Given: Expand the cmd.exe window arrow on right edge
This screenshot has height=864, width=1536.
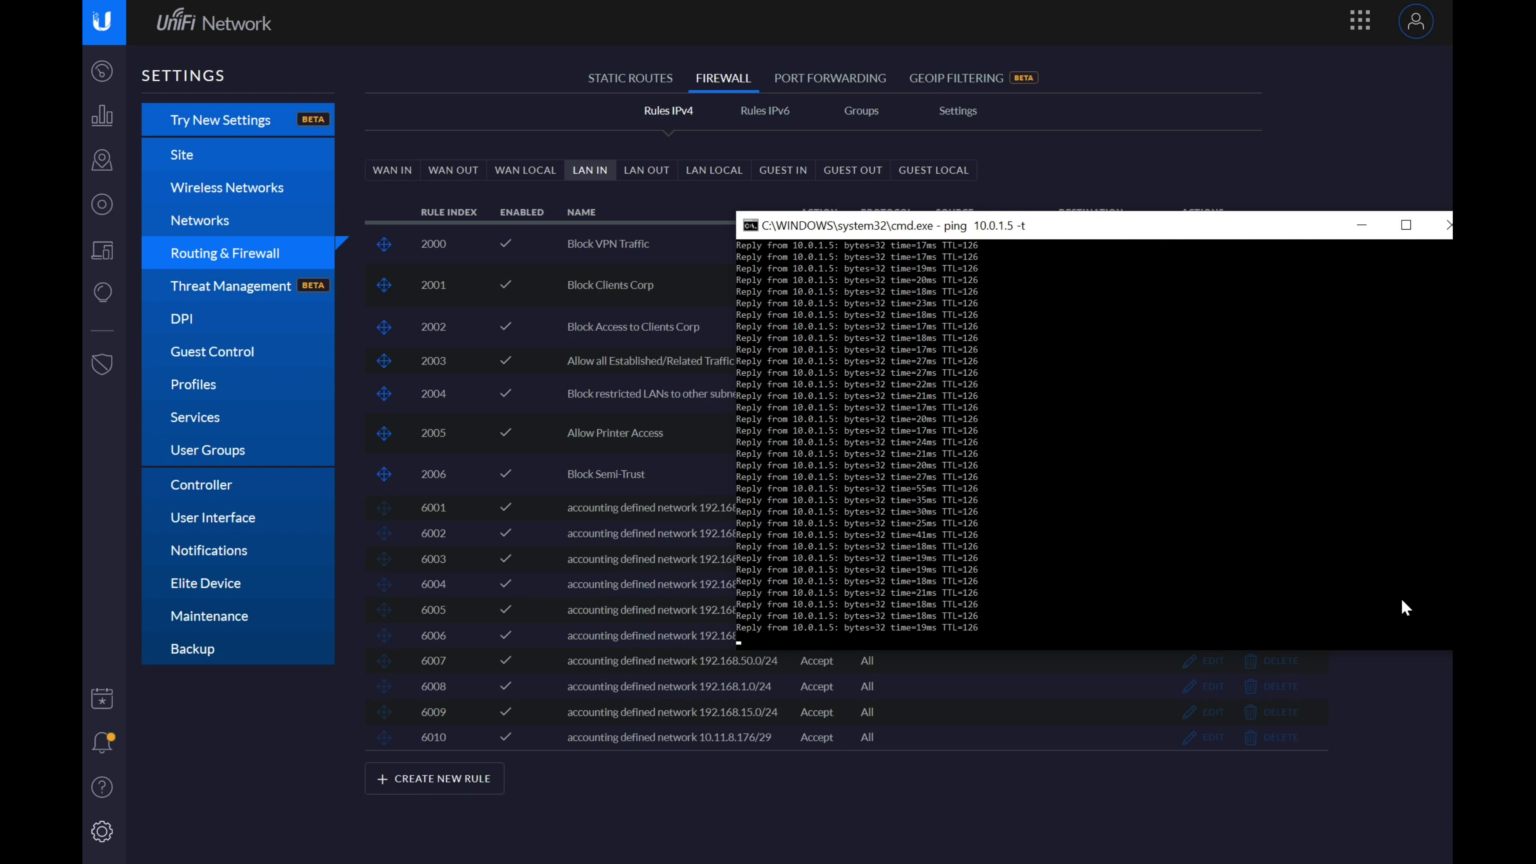Looking at the screenshot, I should [x=1448, y=225].
